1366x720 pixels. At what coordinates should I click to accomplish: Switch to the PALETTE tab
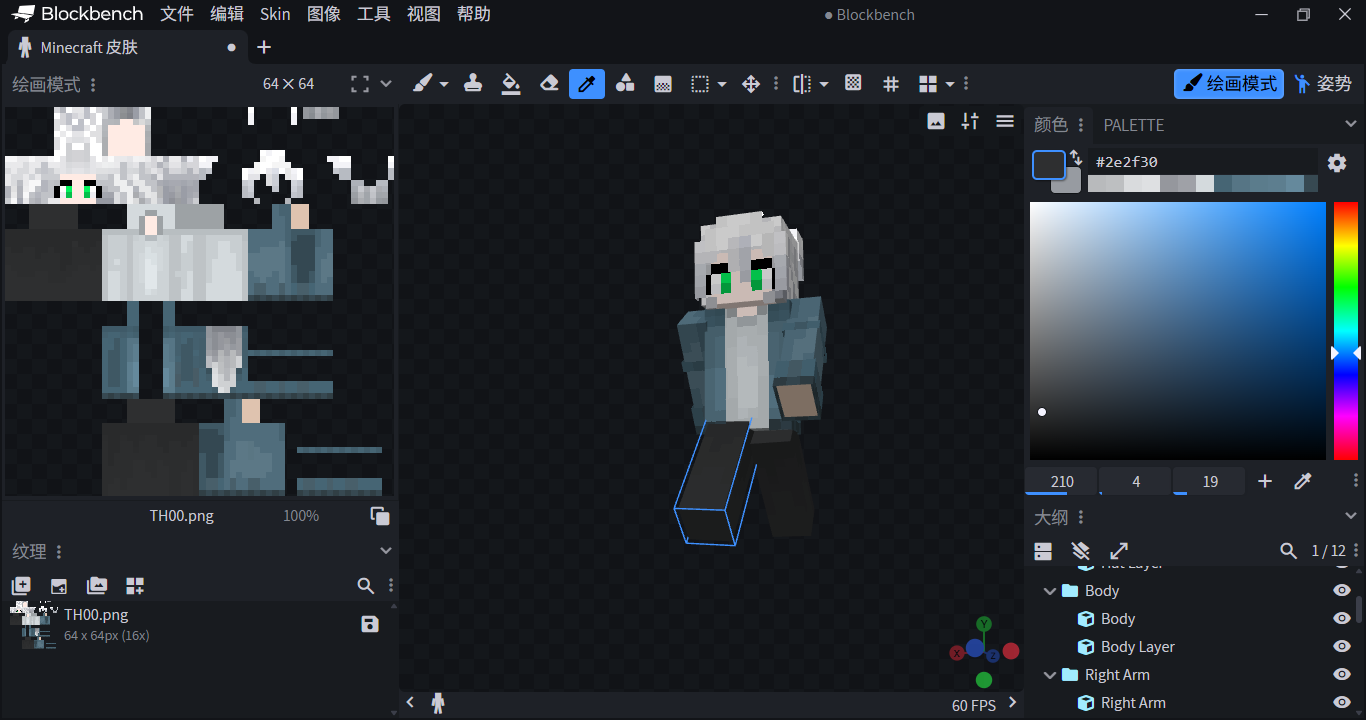[x=1134, y=125]
